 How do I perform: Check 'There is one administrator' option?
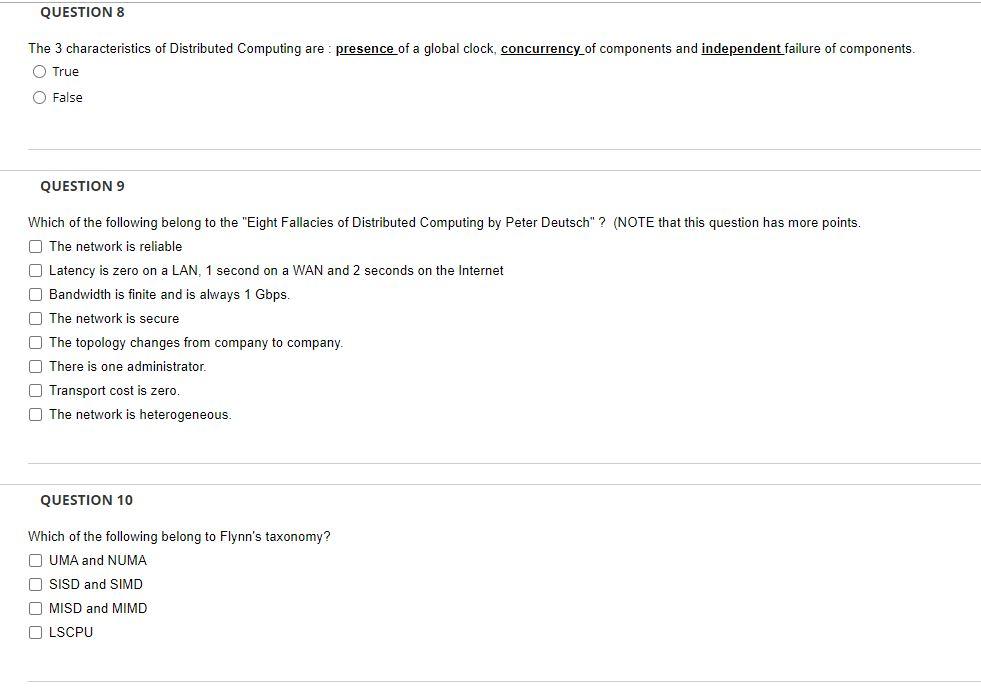[34, 366]
